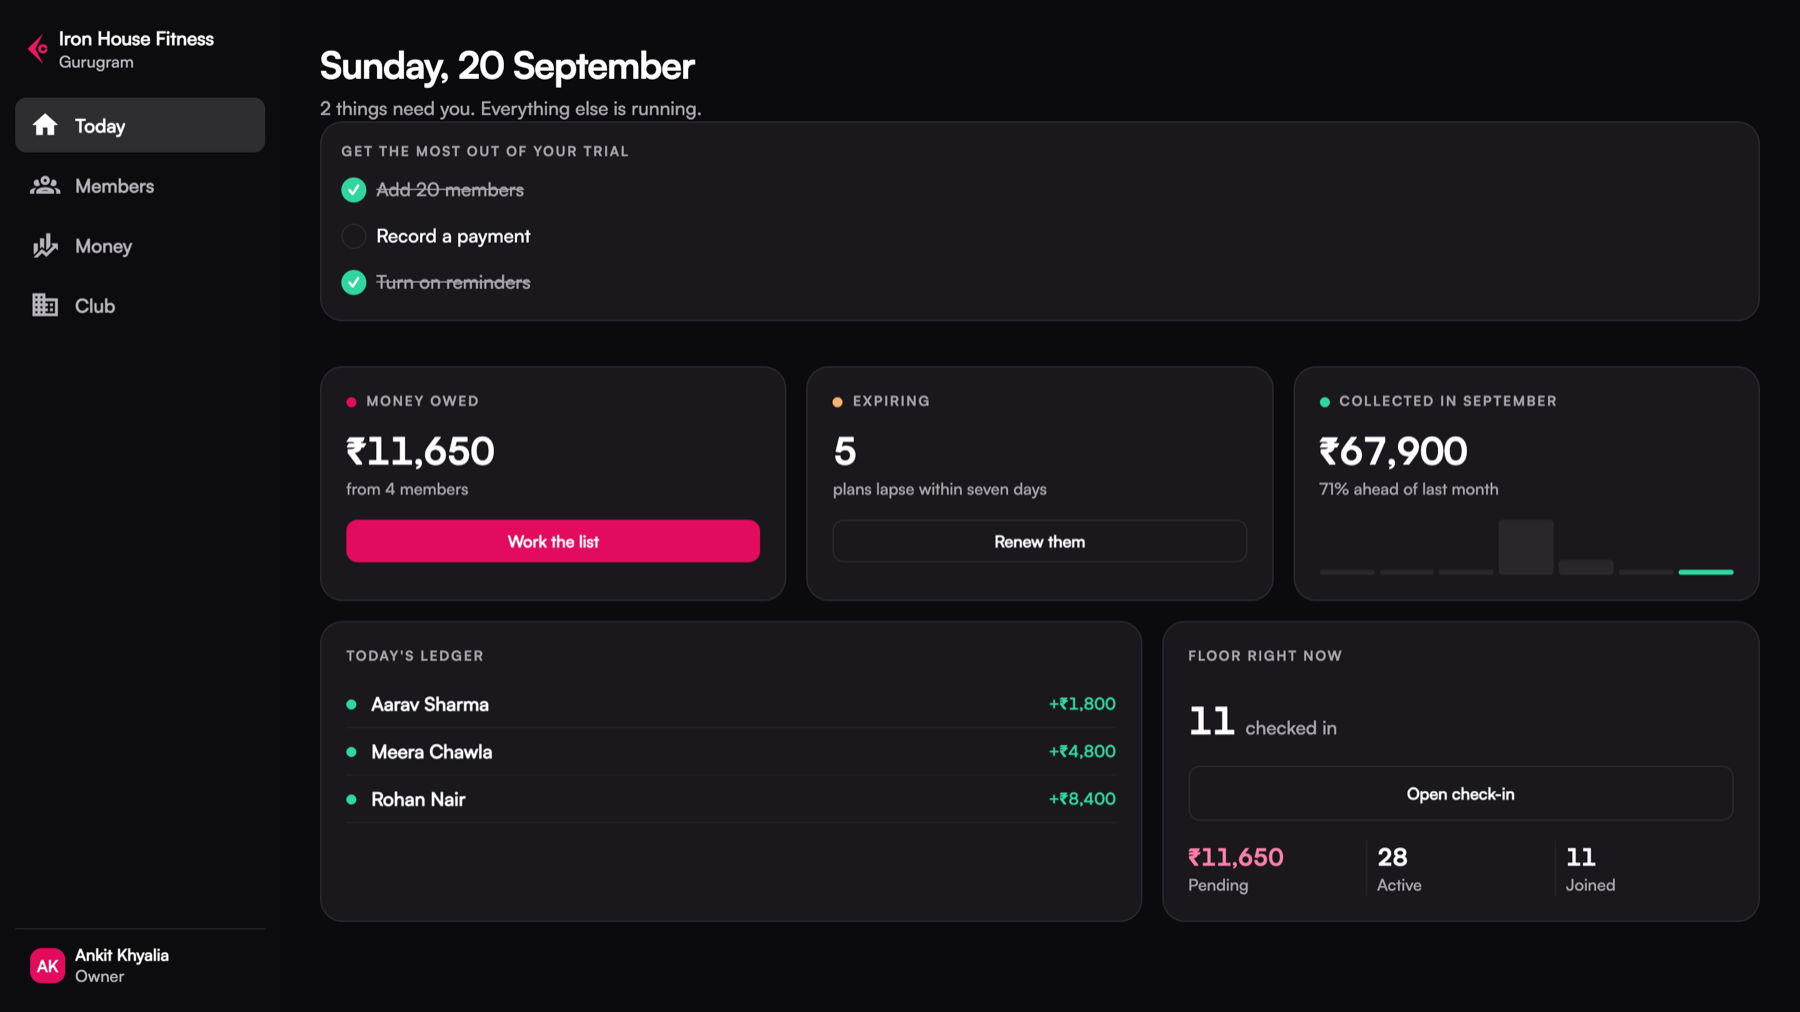Click the tallest bar in collection chart

1525,547
